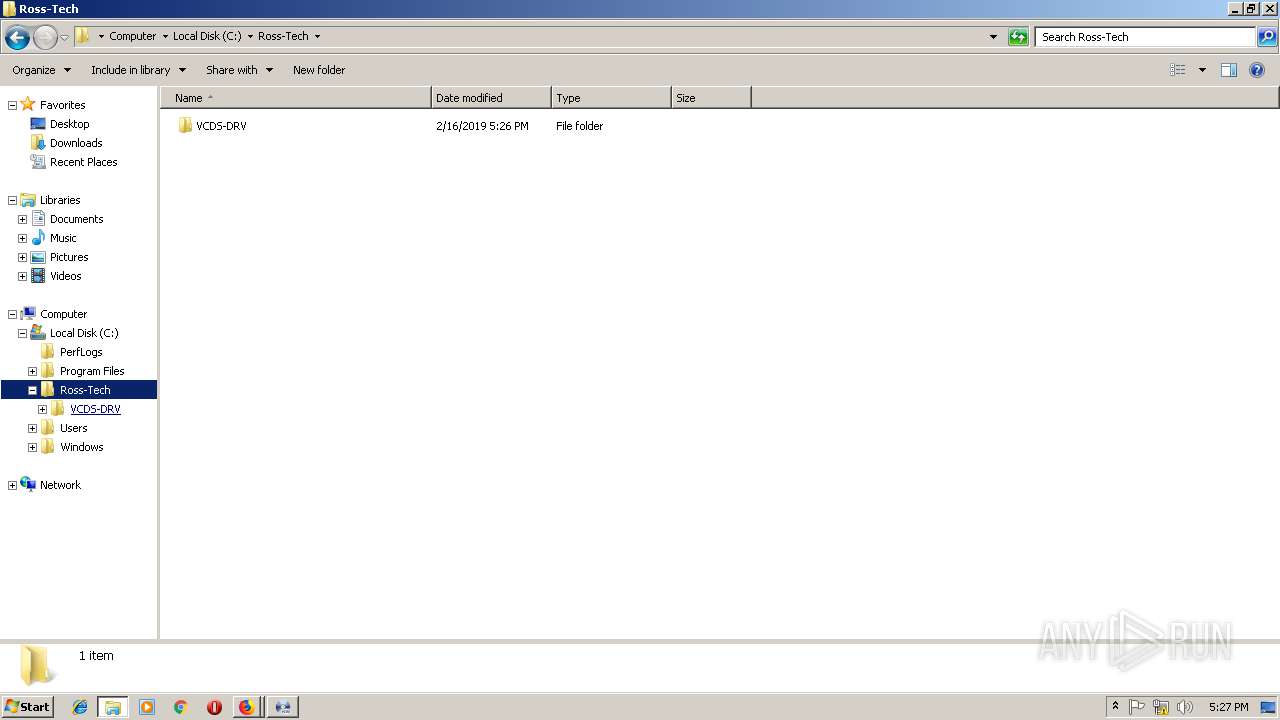Expand the dropdown arrow after Ross-Tech breadcrumb
This screenshot has height=720, width=1280.
coord(318,36)
